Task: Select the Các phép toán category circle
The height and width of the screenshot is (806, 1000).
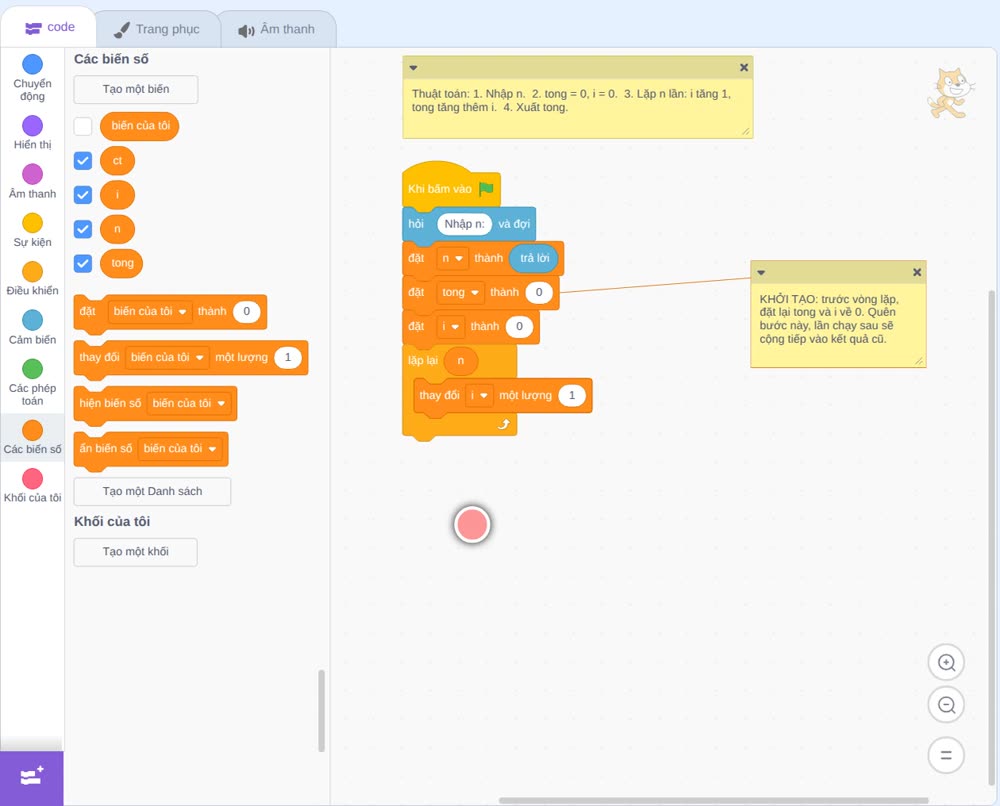Action: 33,369
